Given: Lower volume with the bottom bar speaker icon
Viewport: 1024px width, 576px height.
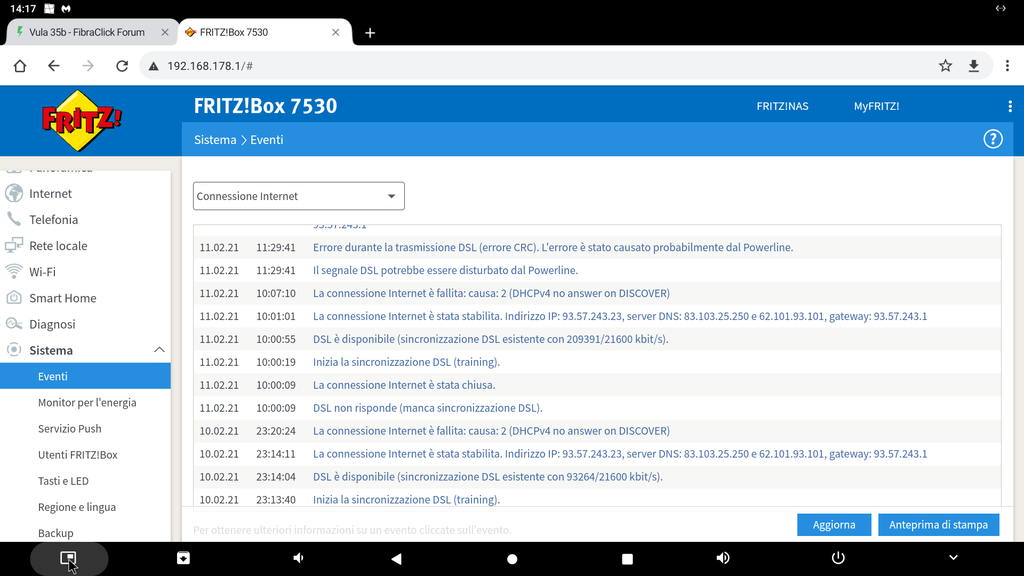Looking at the screenshot, I should (298, 558).
